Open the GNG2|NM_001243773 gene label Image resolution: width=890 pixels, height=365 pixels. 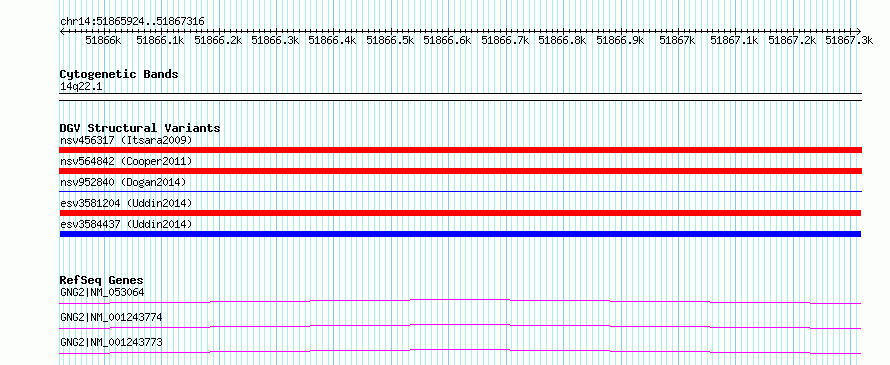pos(111,342)
